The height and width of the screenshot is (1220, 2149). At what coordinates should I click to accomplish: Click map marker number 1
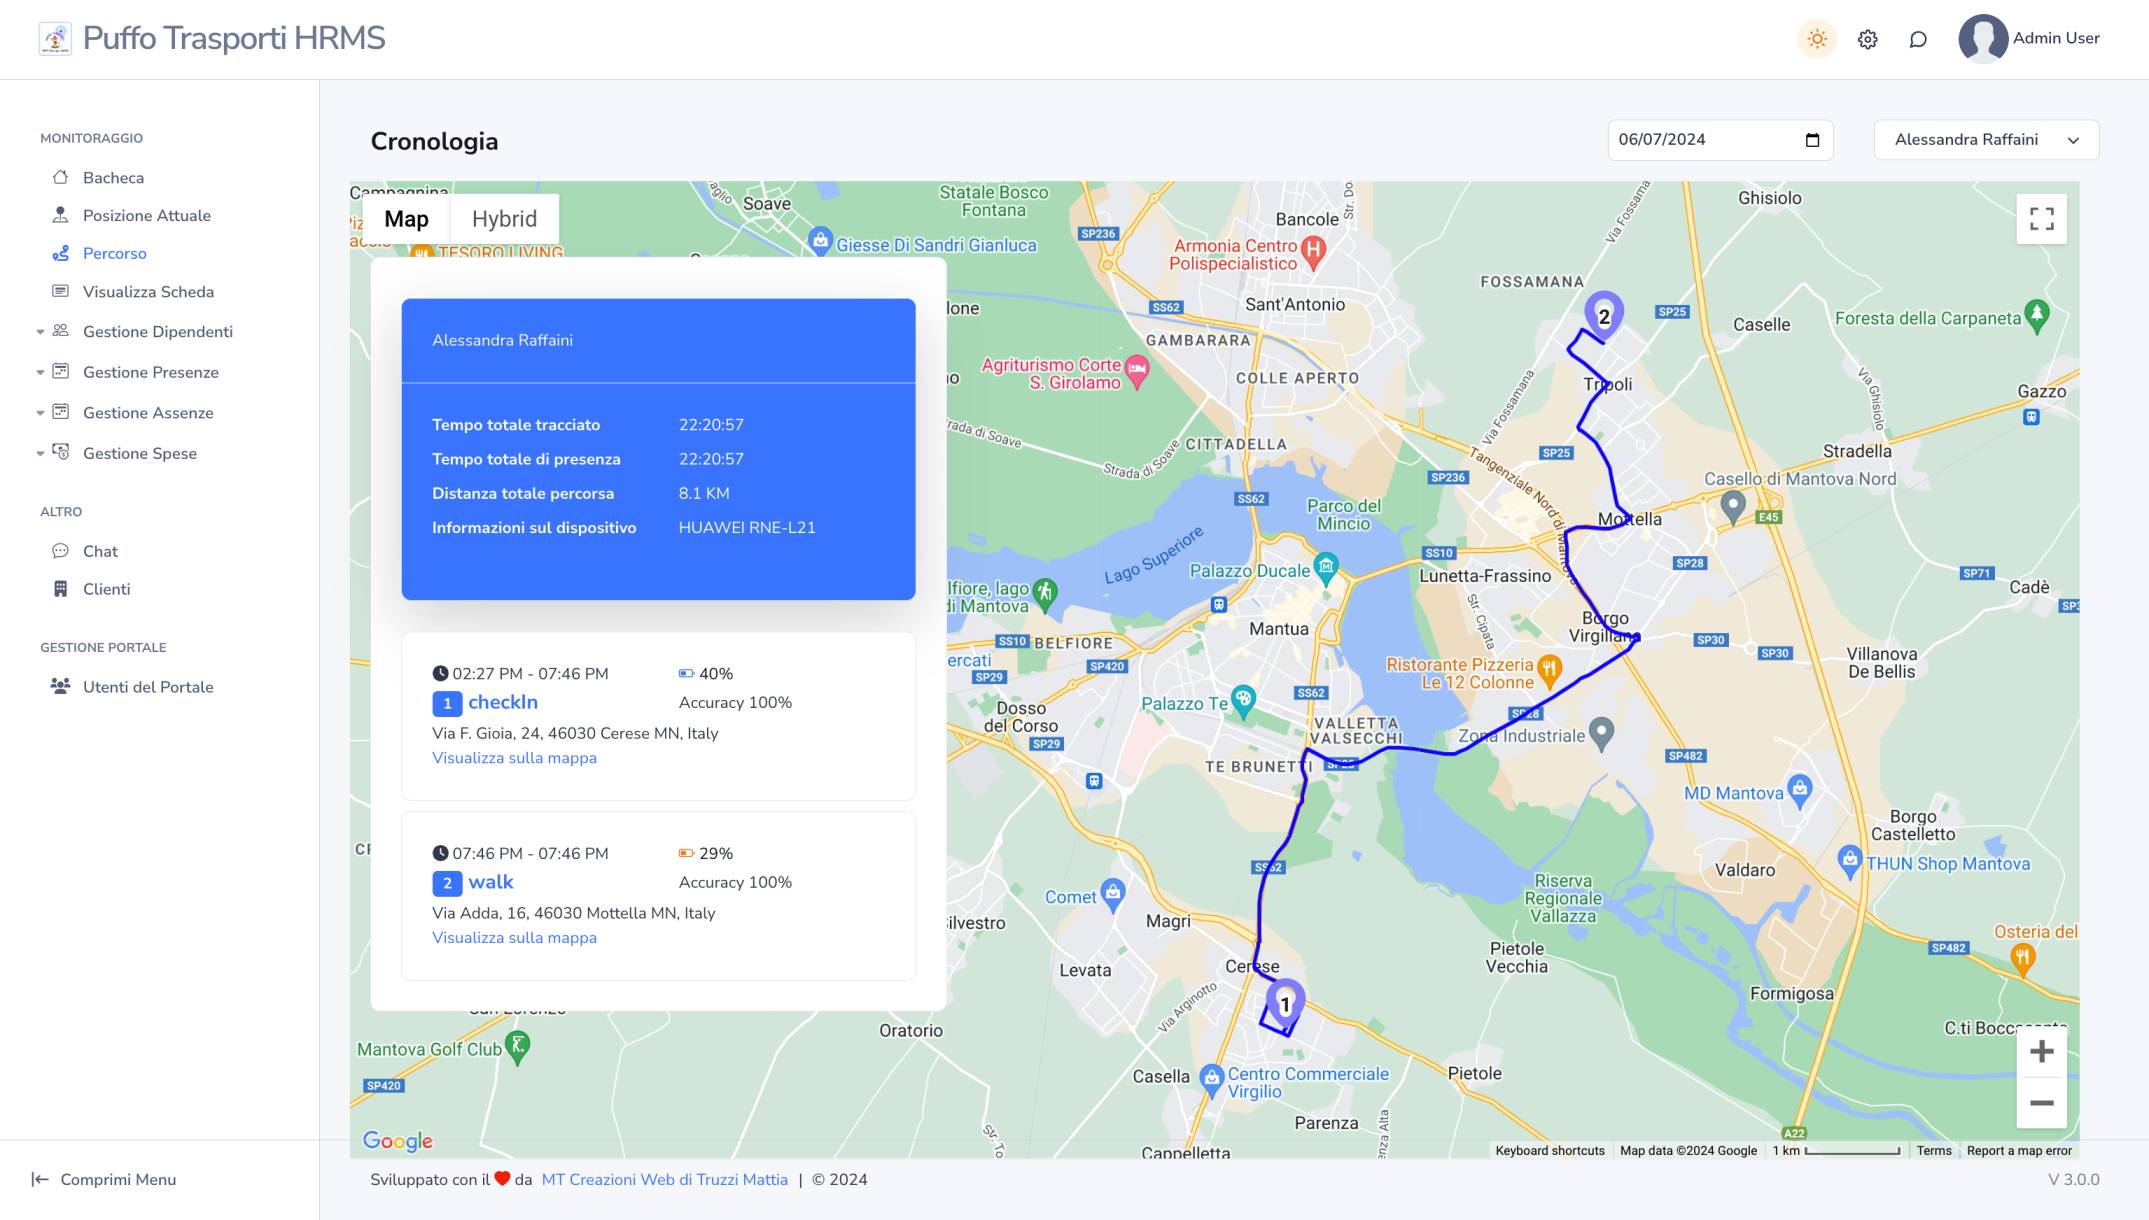point(1285,1003)
